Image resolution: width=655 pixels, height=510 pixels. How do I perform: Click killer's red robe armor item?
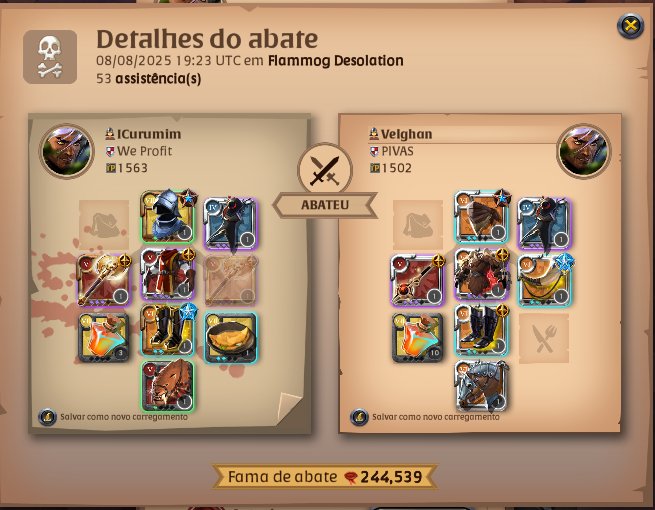pyautogui.click(x=168, y=275)
